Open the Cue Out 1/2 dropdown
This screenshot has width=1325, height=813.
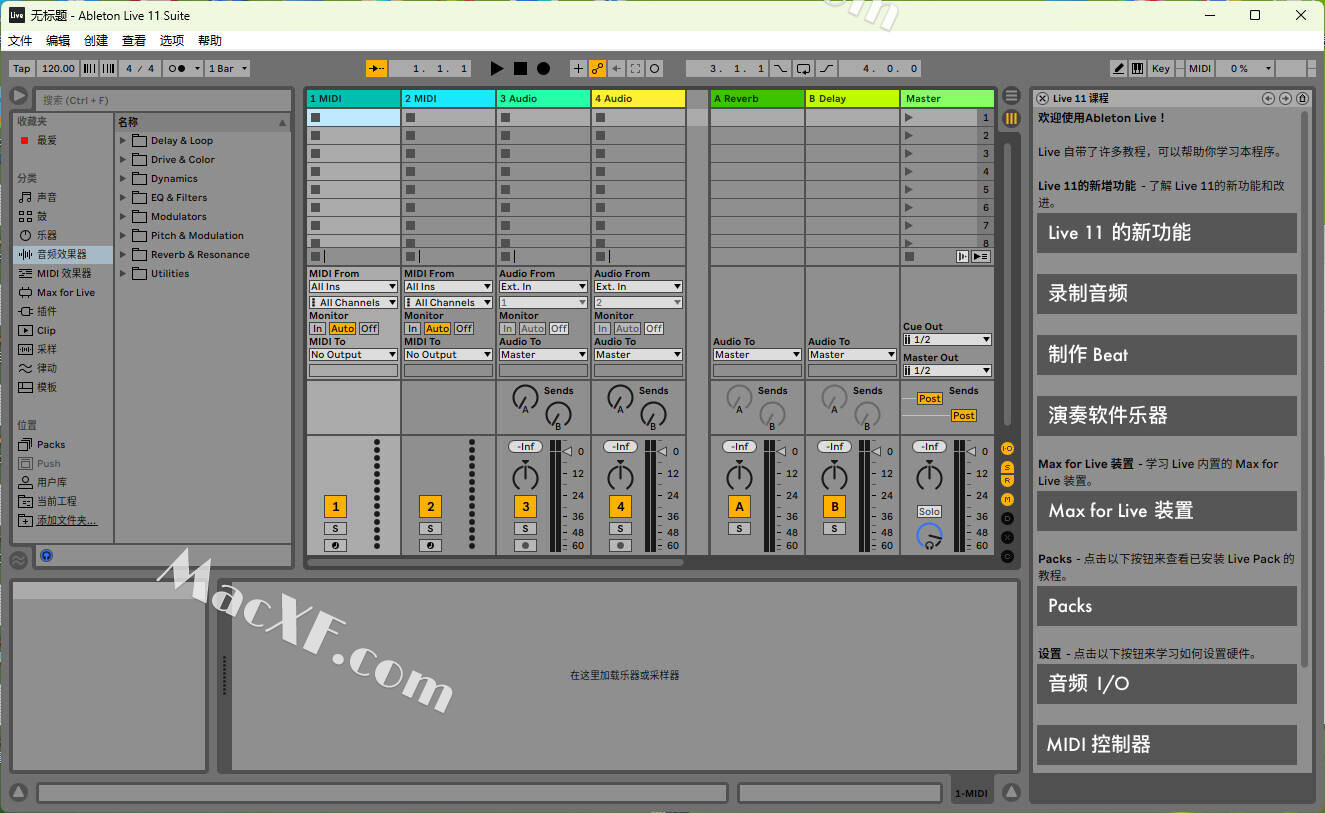(x=947, y=339)
